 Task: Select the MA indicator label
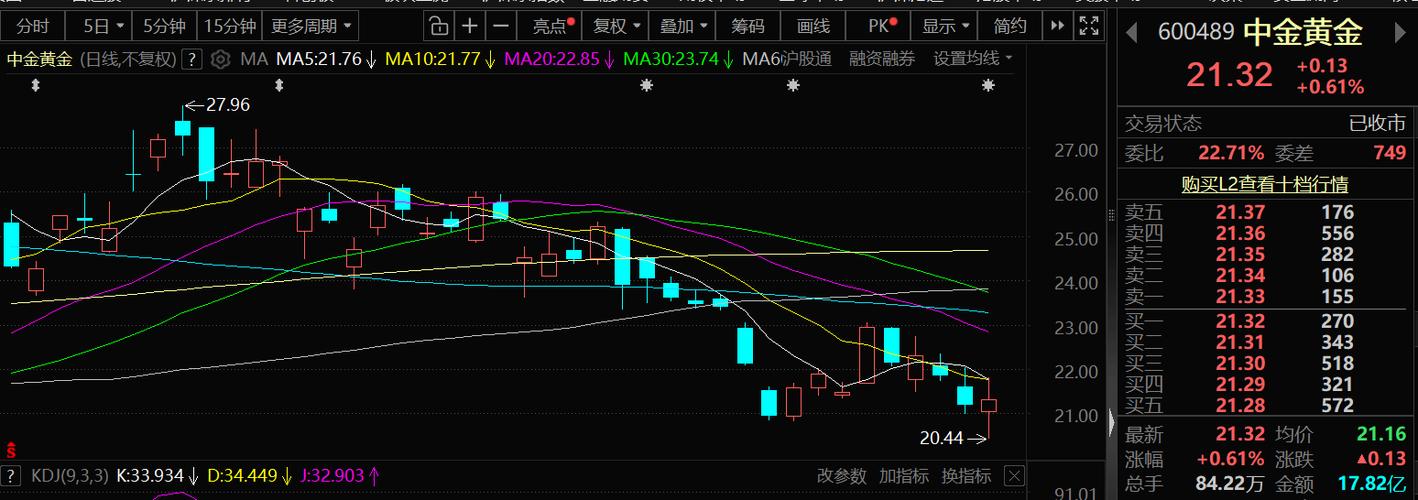click(254, 59)
